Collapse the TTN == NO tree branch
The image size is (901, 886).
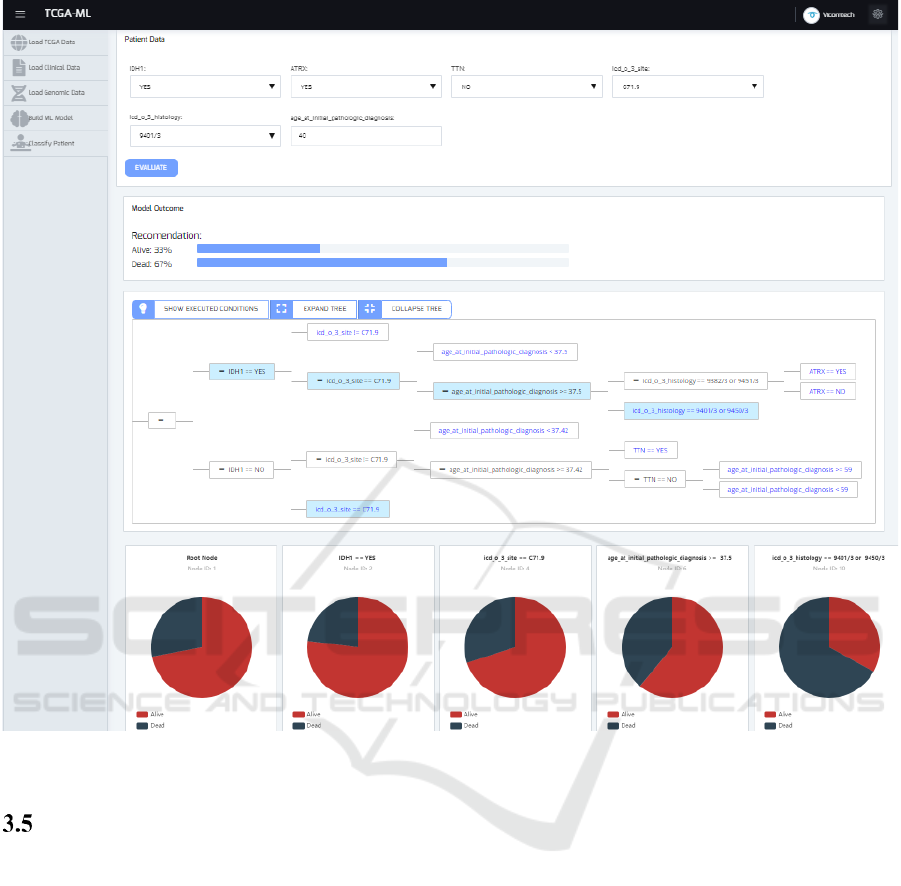coord(636,479)
